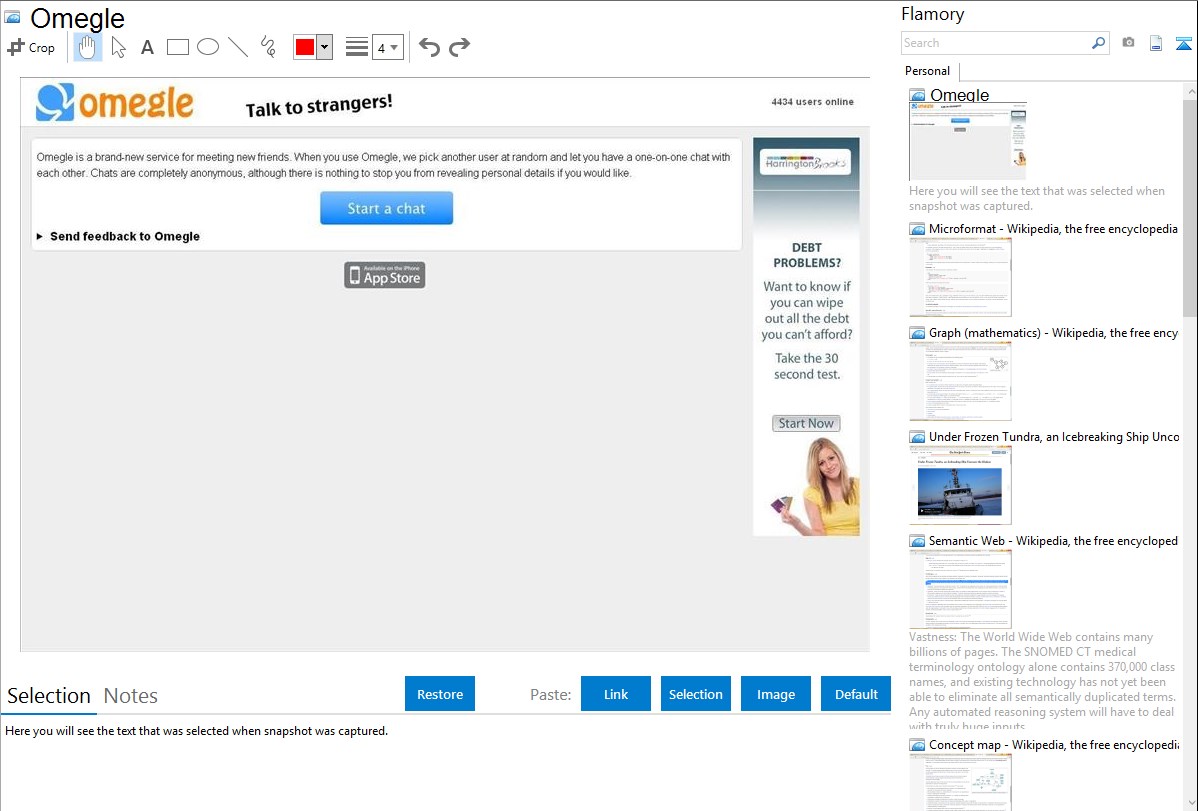
Task: Pick the rectangle shape tool
Action: point(177,47)
